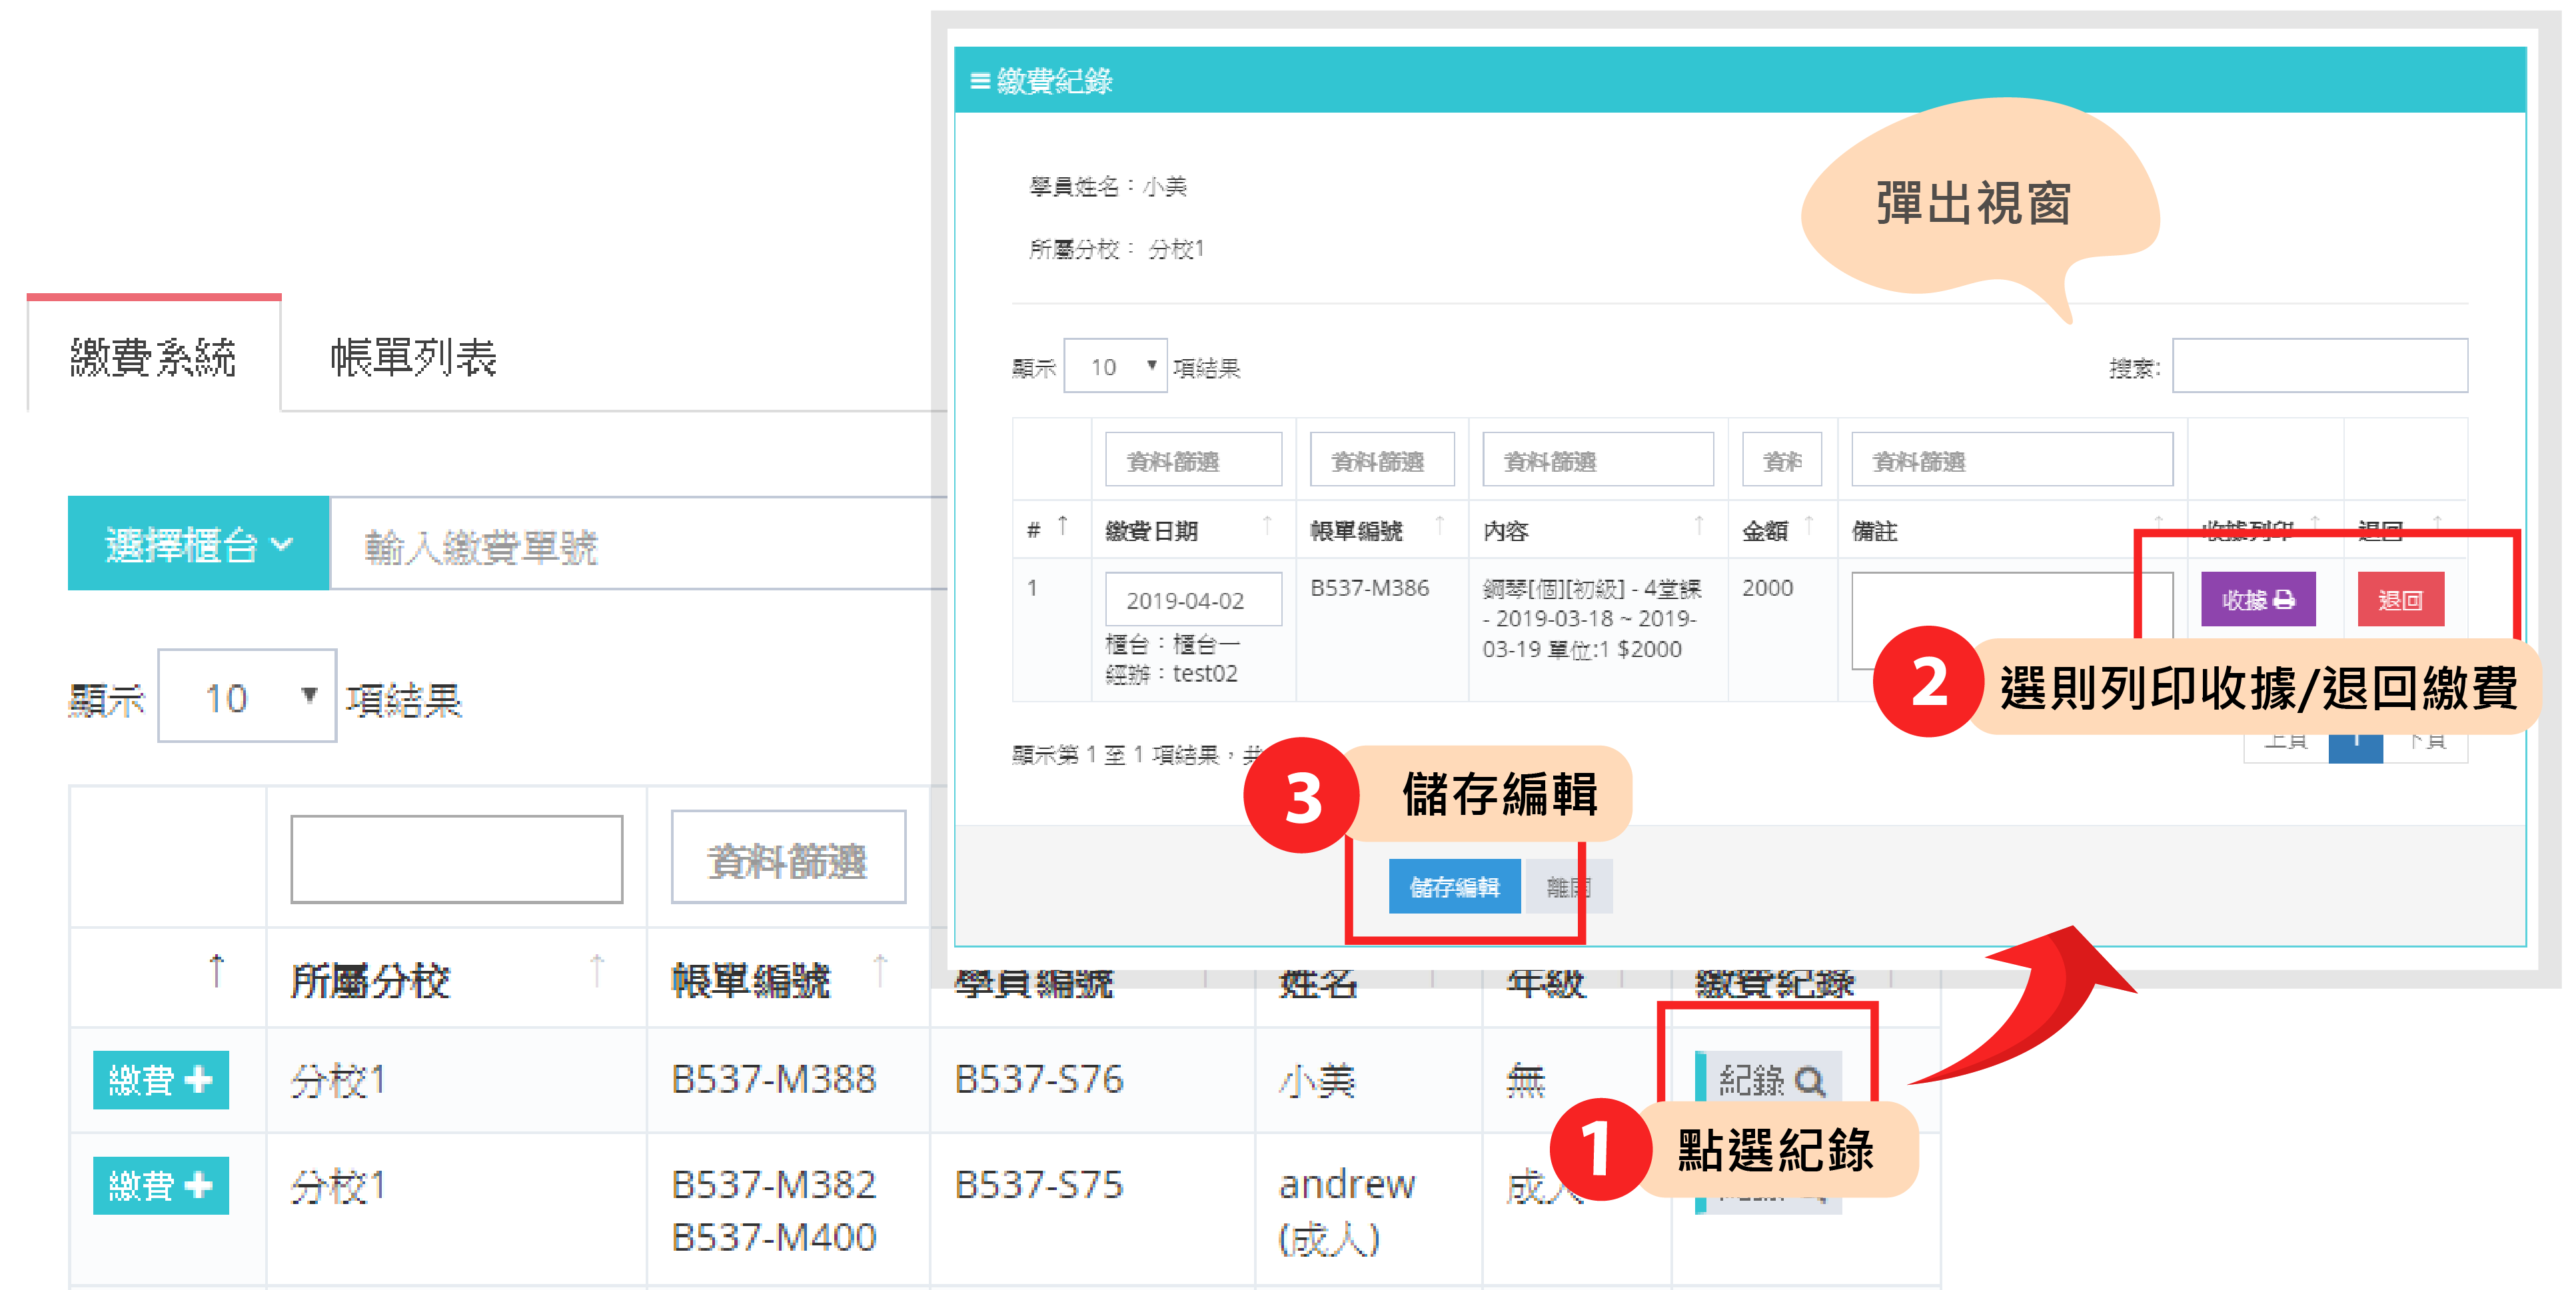Switch to the 帳單列表 tab
Screen dimensions: 2576x1290
pos(413,357)
